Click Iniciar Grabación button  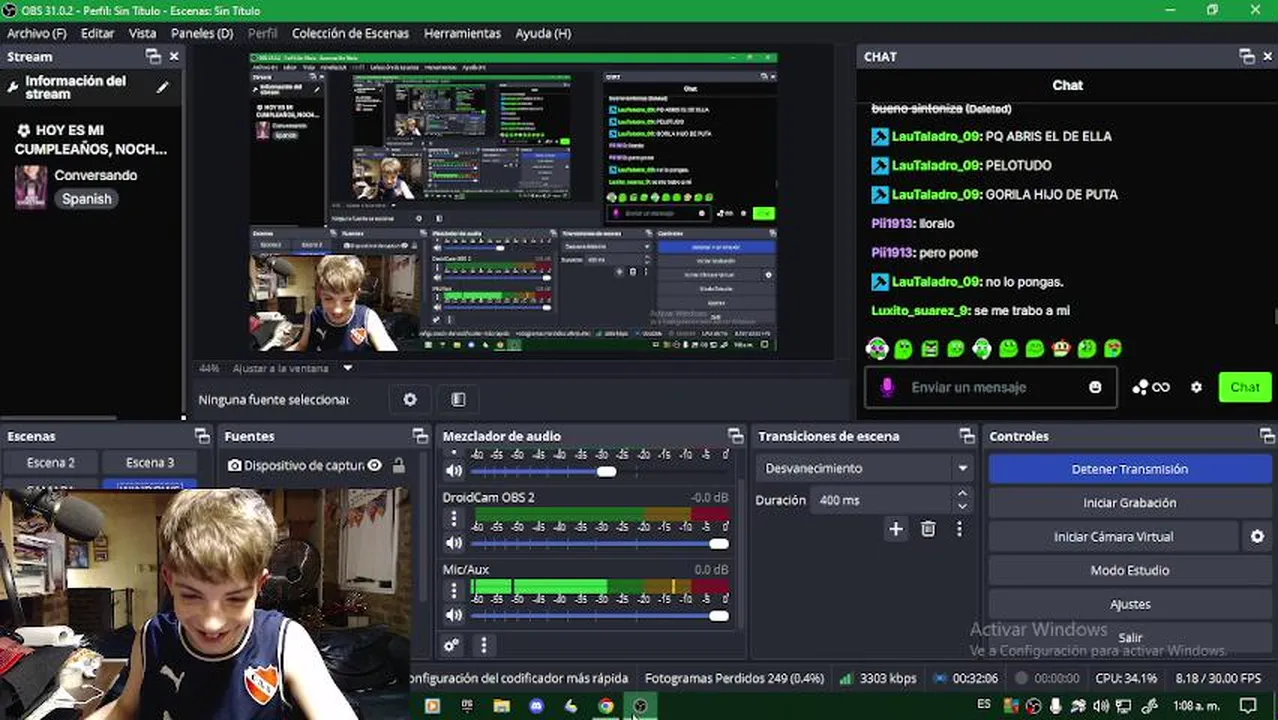(1129, 503)
